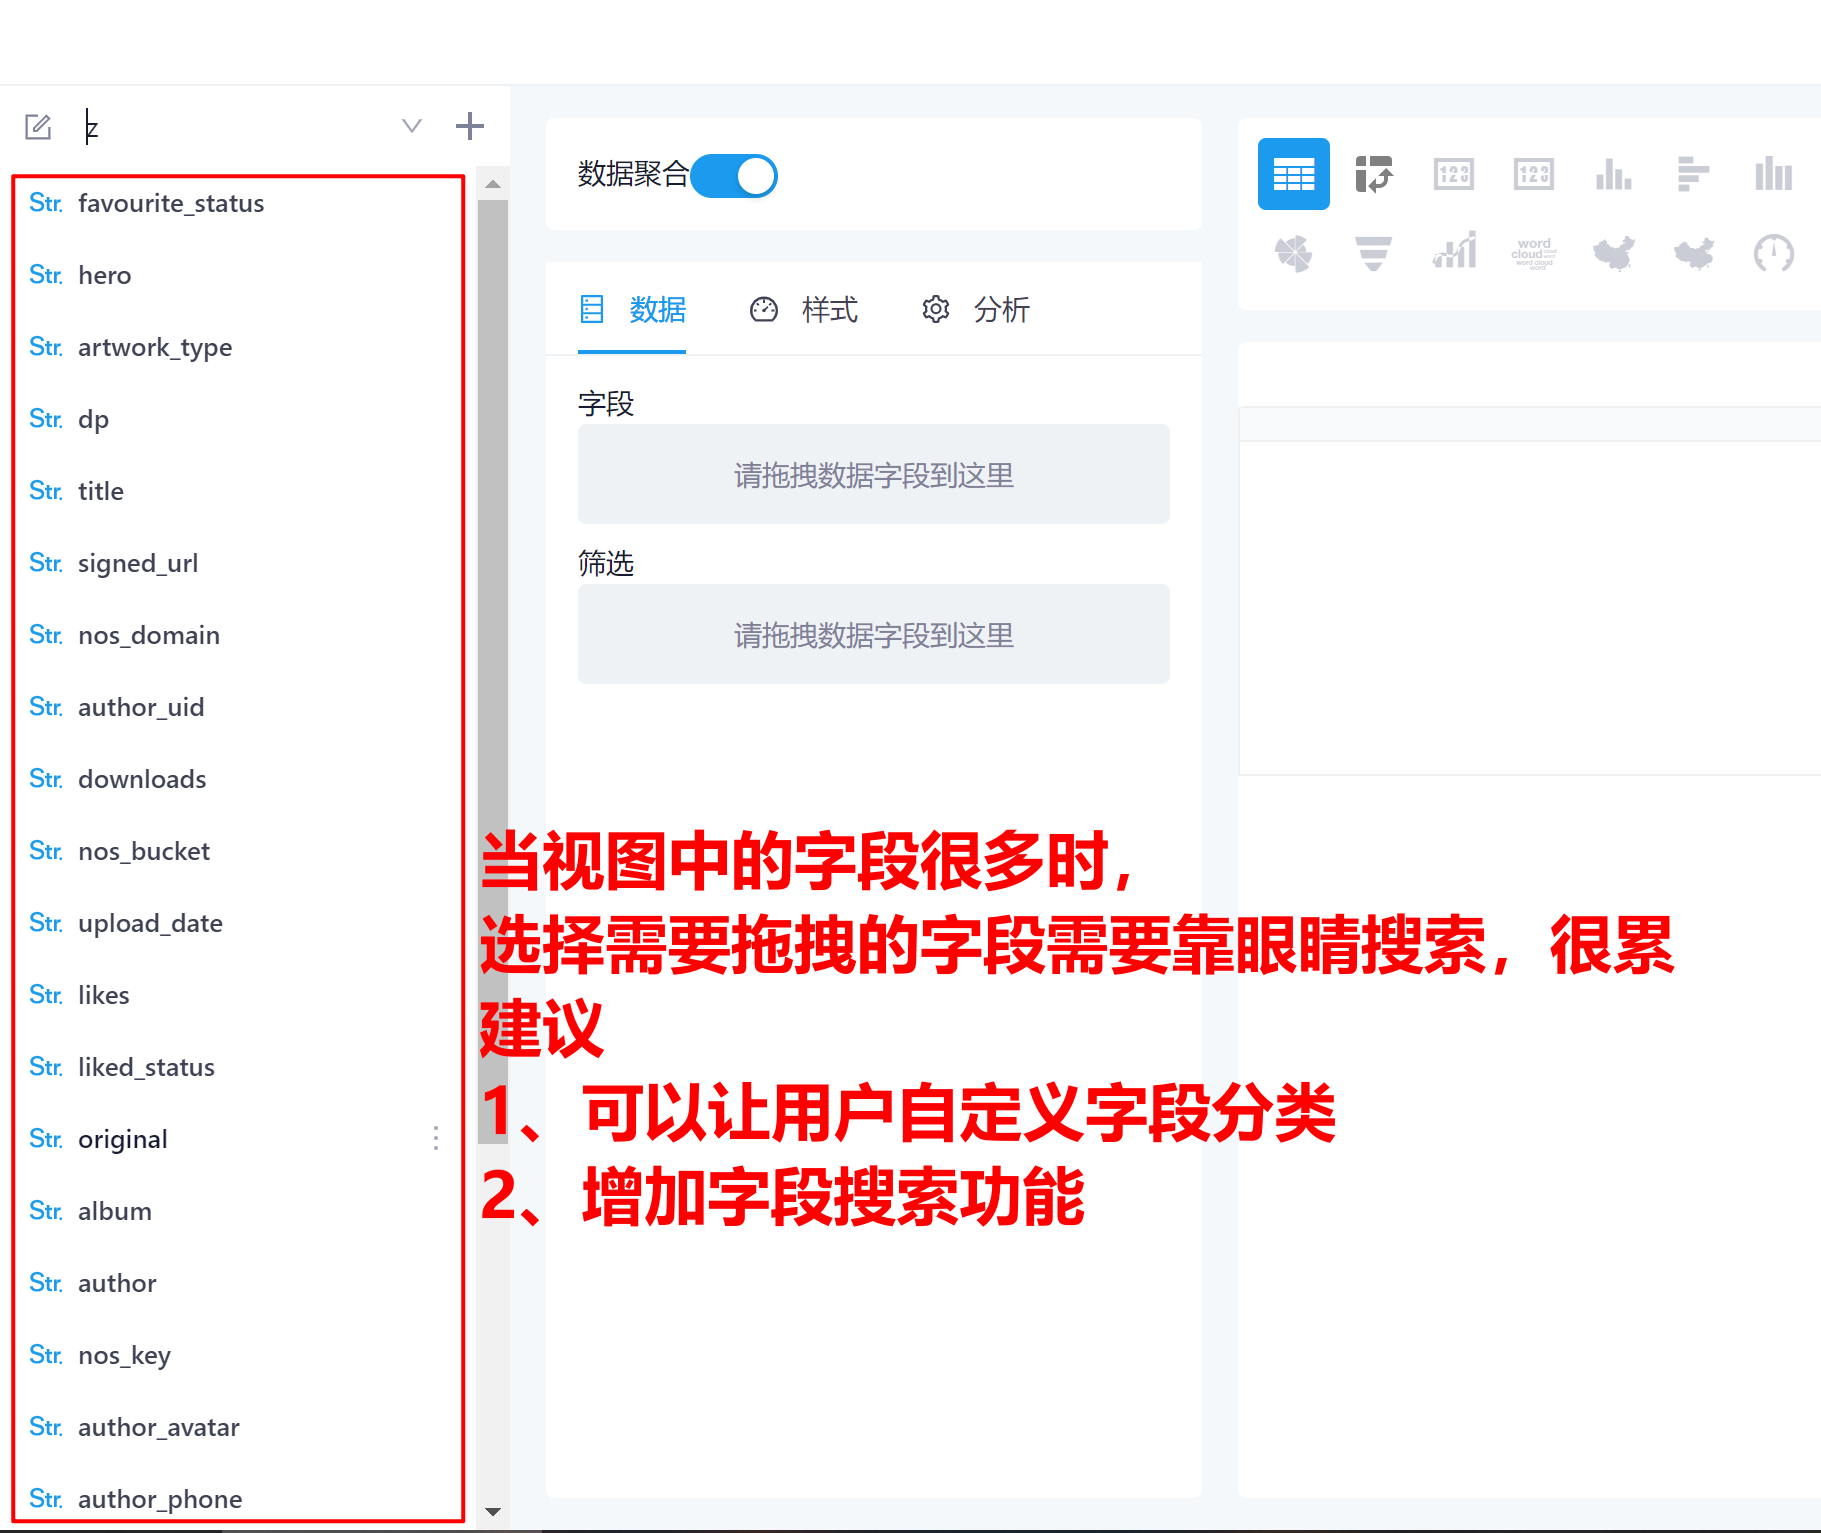Pick the pie chart type
The height and width of the screenshot is (1533, 1821).
pos(1293,253)
